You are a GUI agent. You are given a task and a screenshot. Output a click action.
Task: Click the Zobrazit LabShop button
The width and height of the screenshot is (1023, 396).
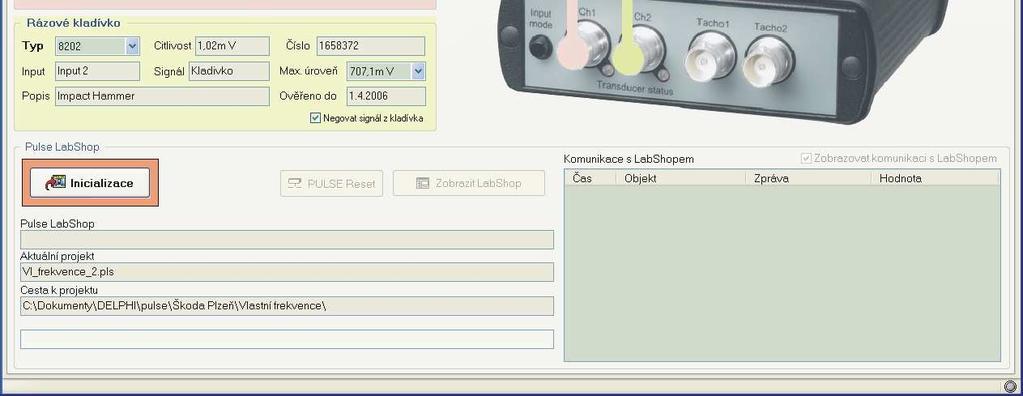[468, 183]
